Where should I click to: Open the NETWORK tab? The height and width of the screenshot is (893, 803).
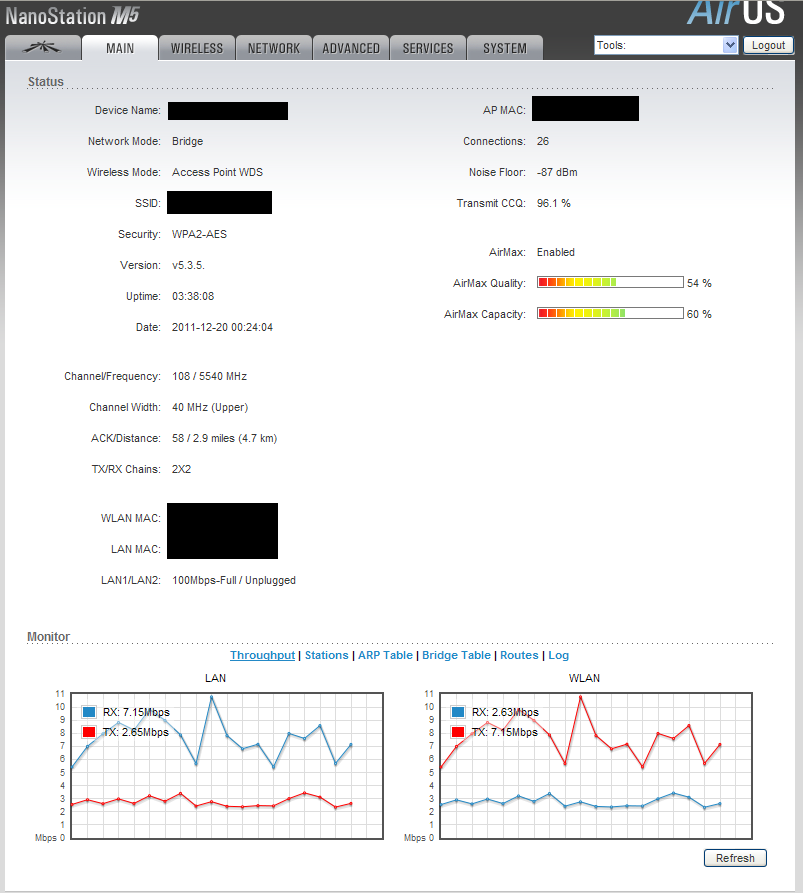pos(274,48)
